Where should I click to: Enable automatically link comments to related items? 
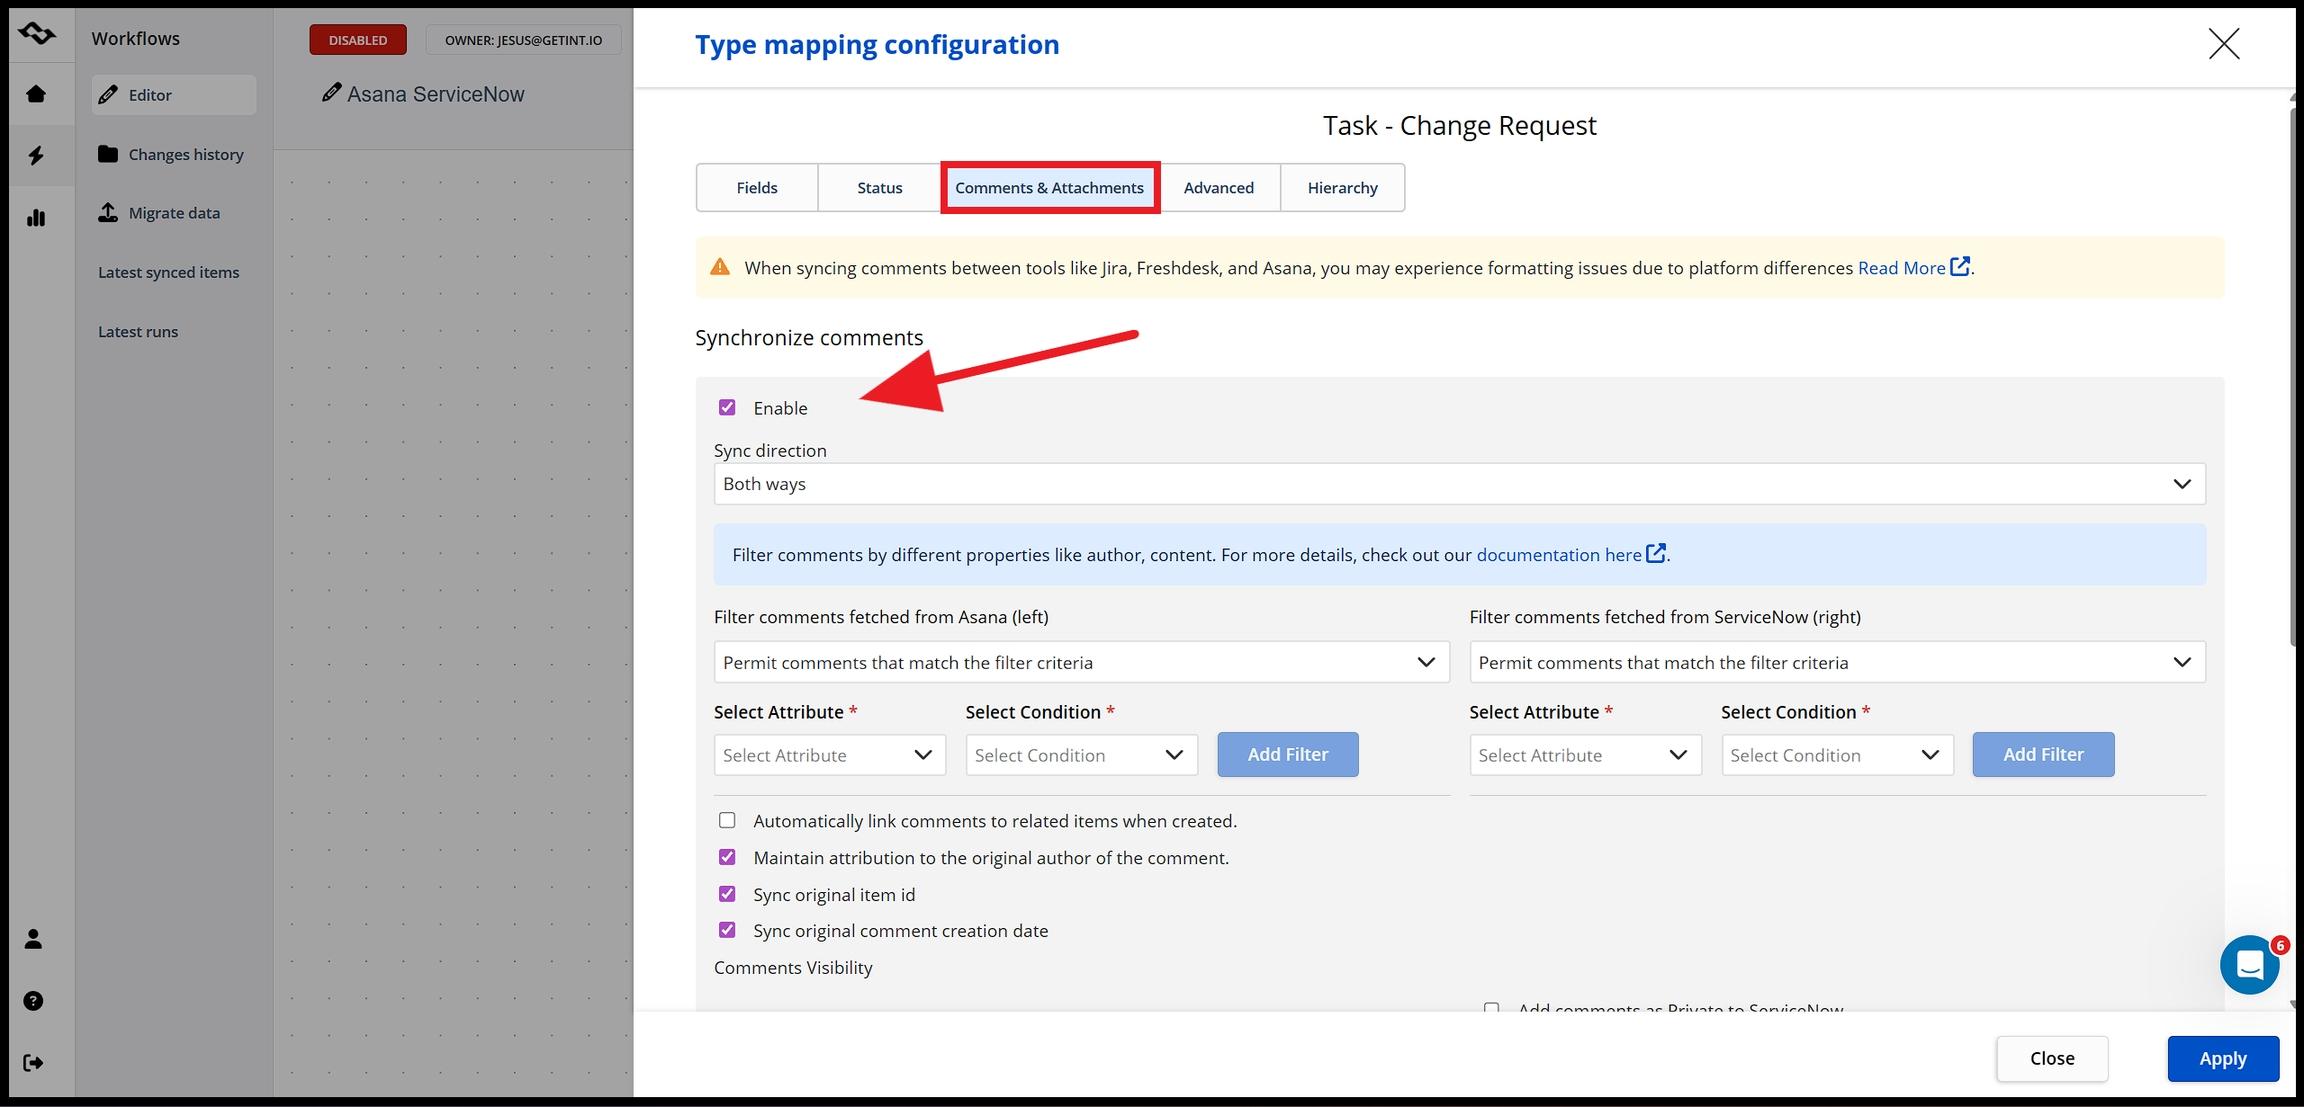point(727,820)
